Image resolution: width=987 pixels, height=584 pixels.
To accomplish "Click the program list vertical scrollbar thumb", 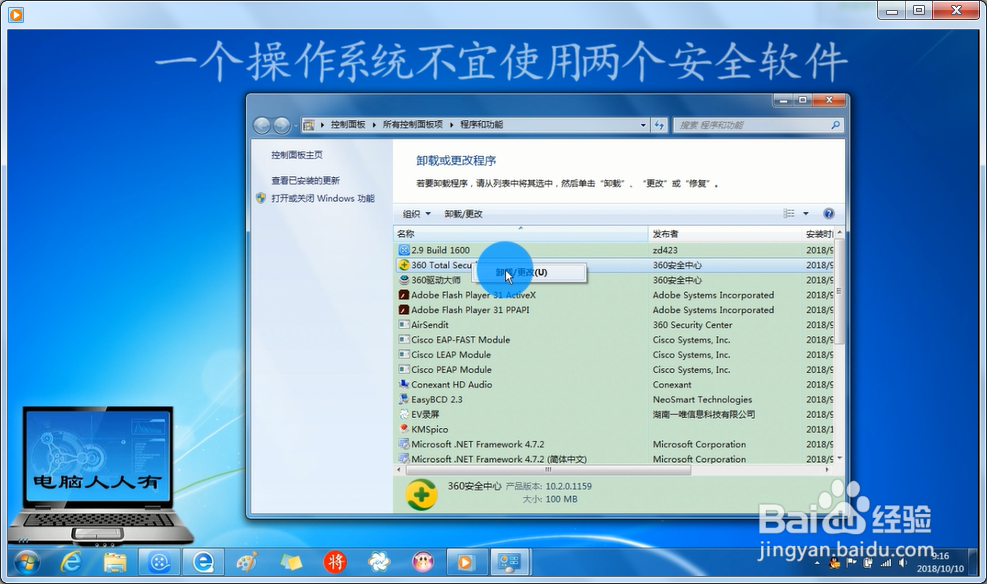I will pos(838,291).
